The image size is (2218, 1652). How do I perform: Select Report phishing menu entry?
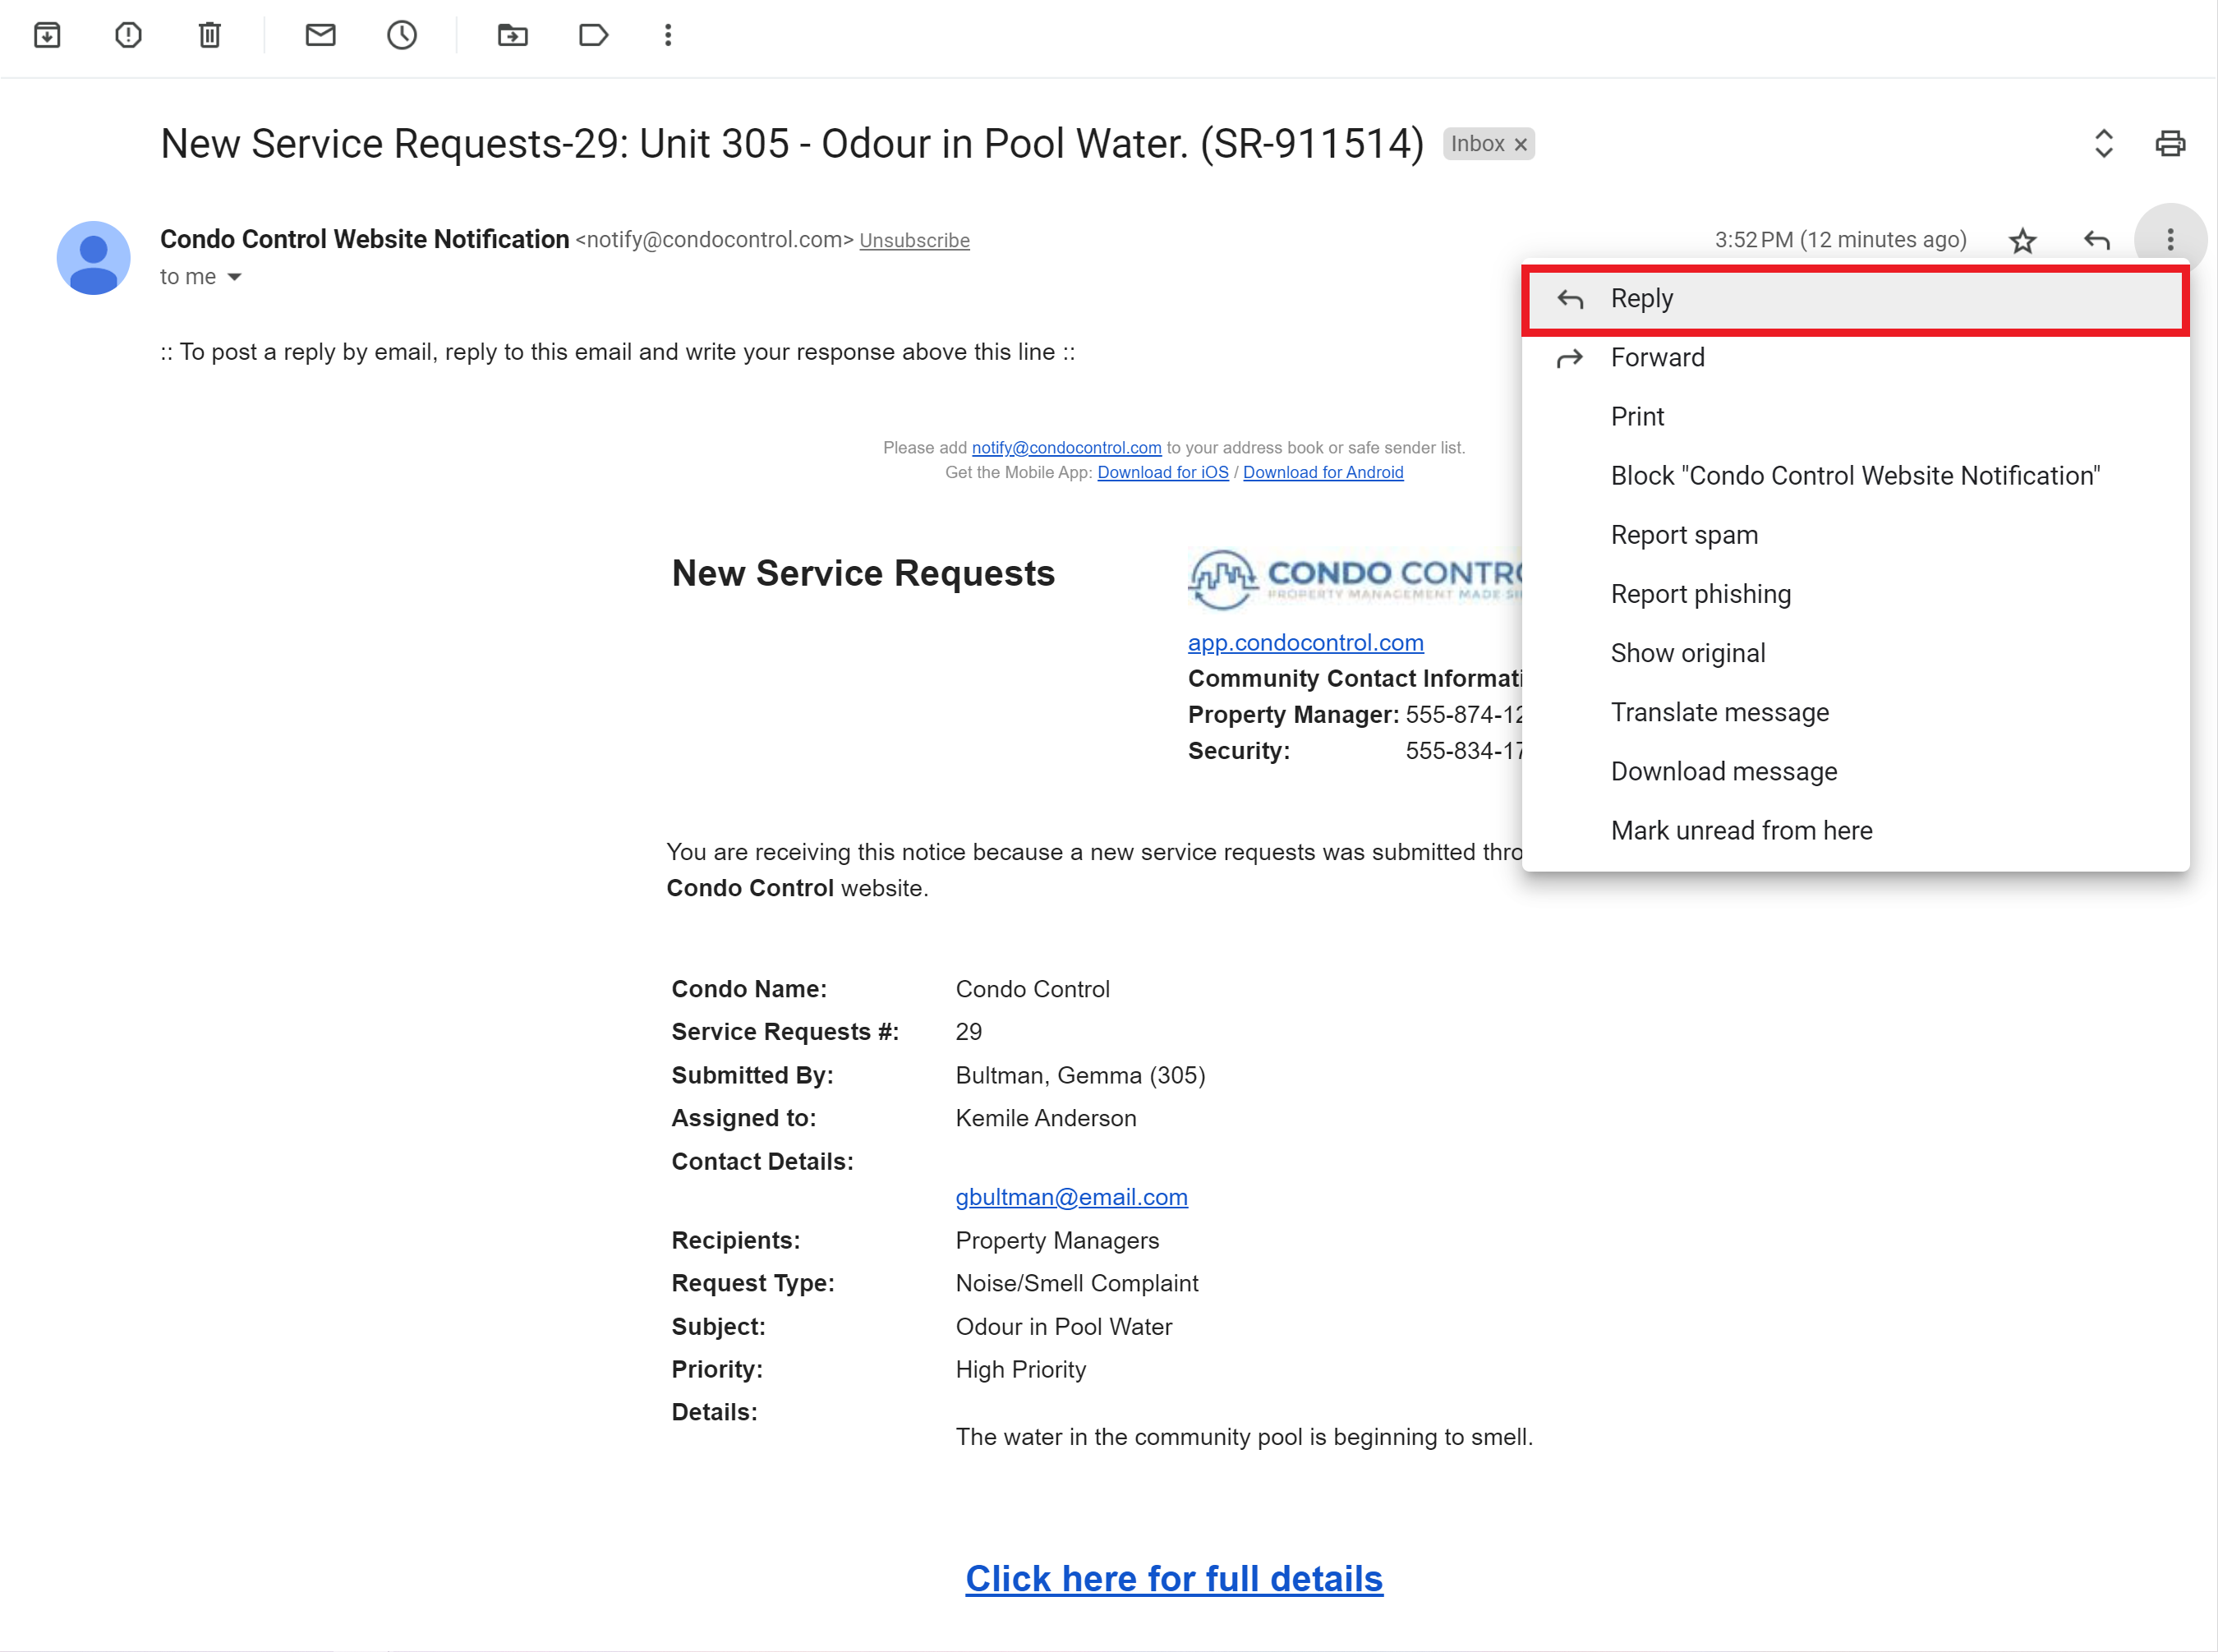[1855, 593]
